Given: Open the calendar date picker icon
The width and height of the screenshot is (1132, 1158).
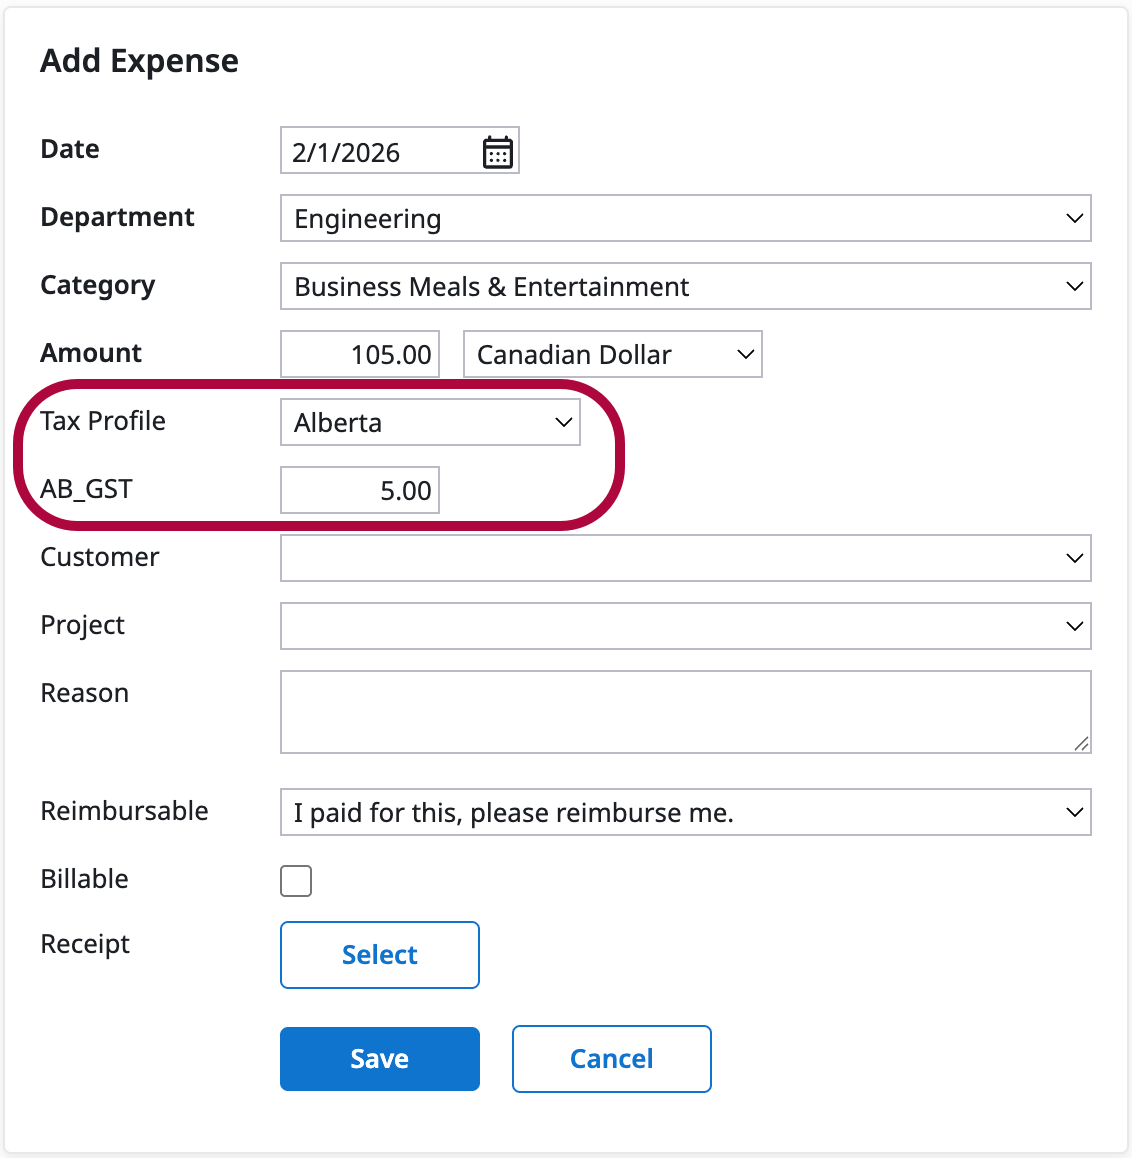Looking at the screenshot, I should 497,152.
